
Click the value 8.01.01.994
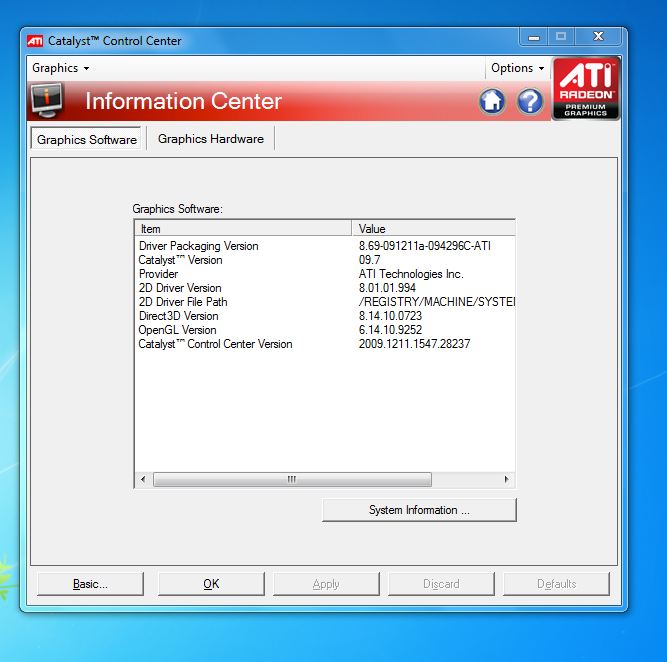click(387, 288)
